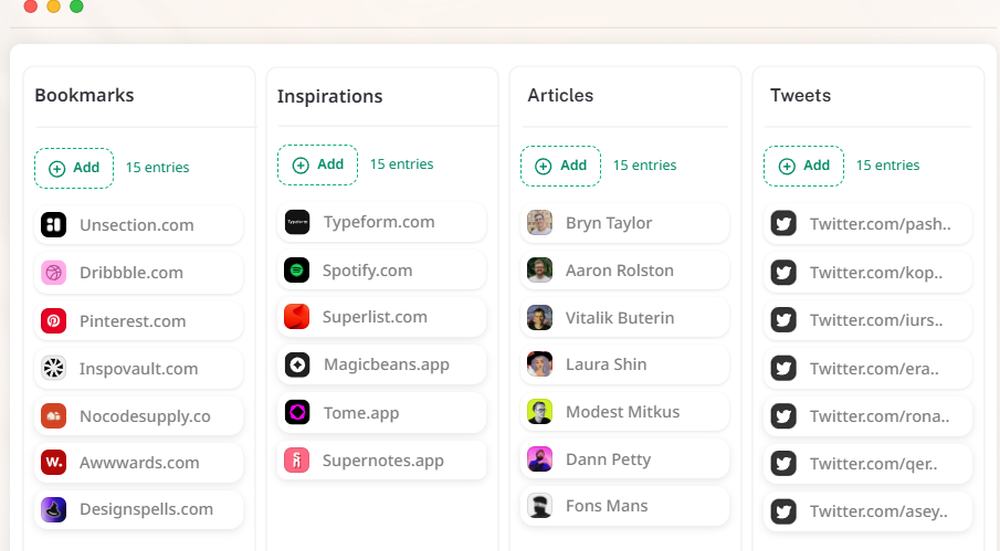Click the Twitter bird icon beside Twitter.com/pash..

[784, 224]
